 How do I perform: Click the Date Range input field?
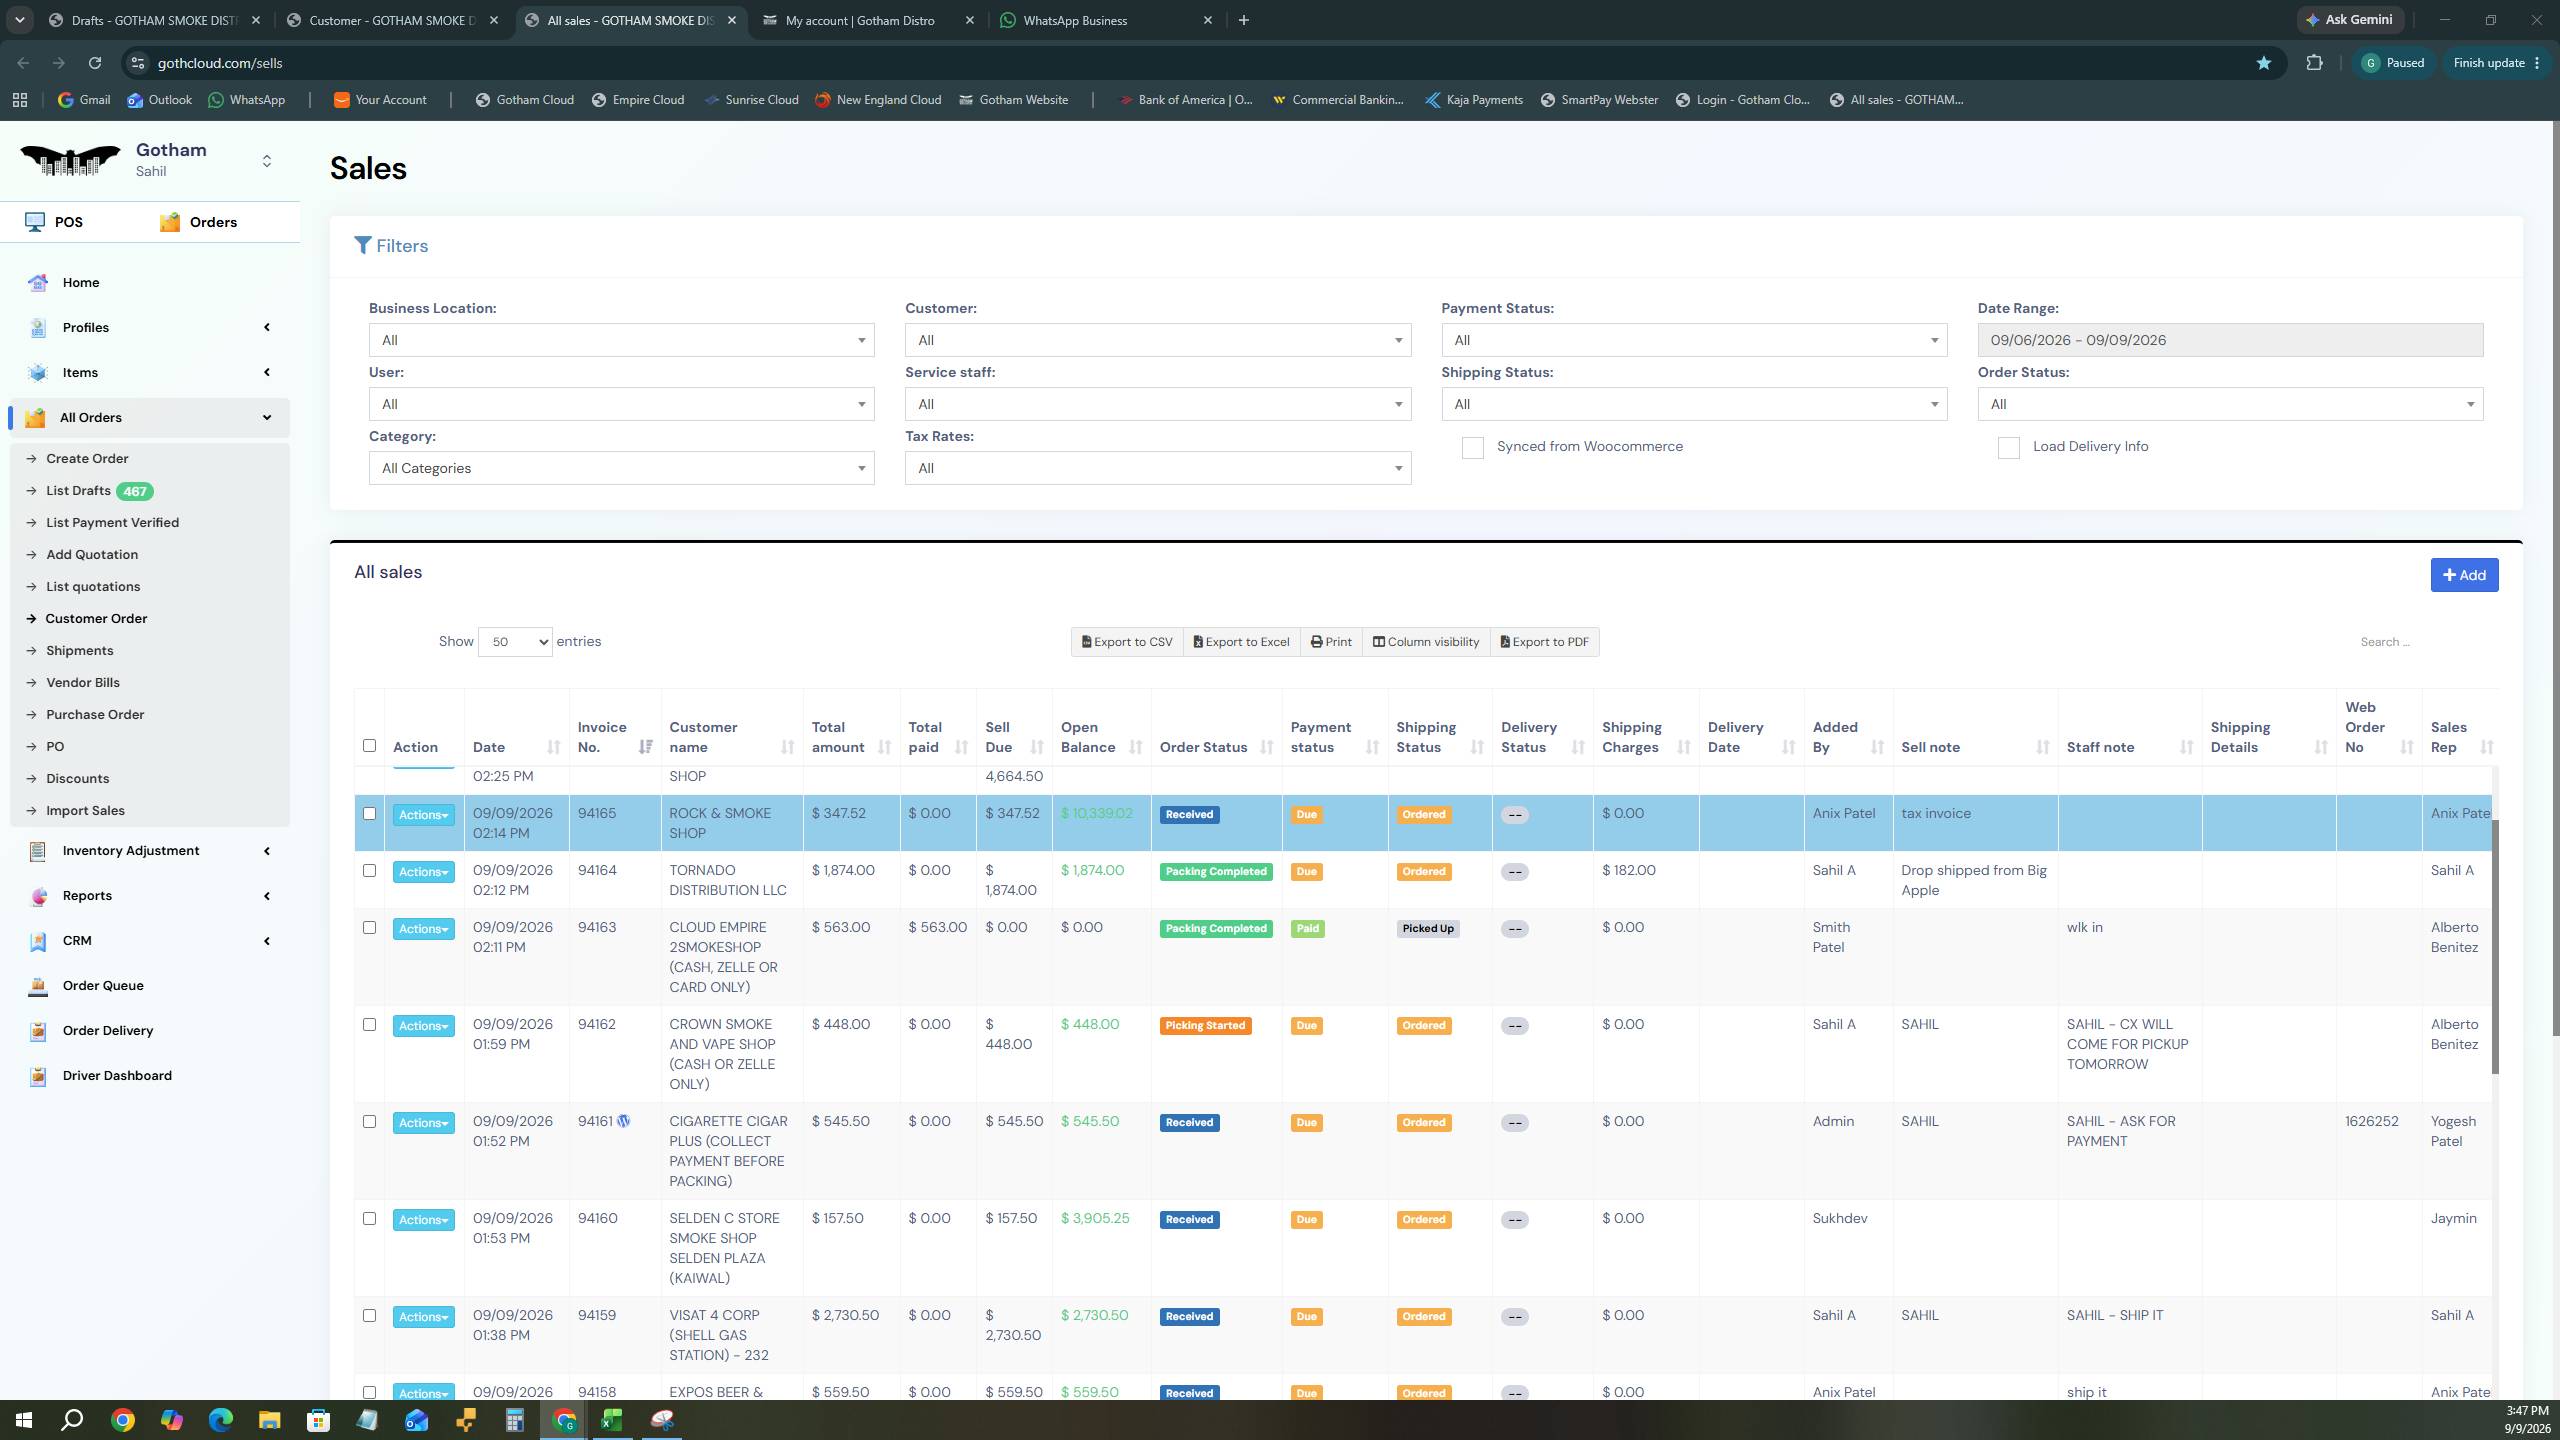click(x=2230, y=340)
